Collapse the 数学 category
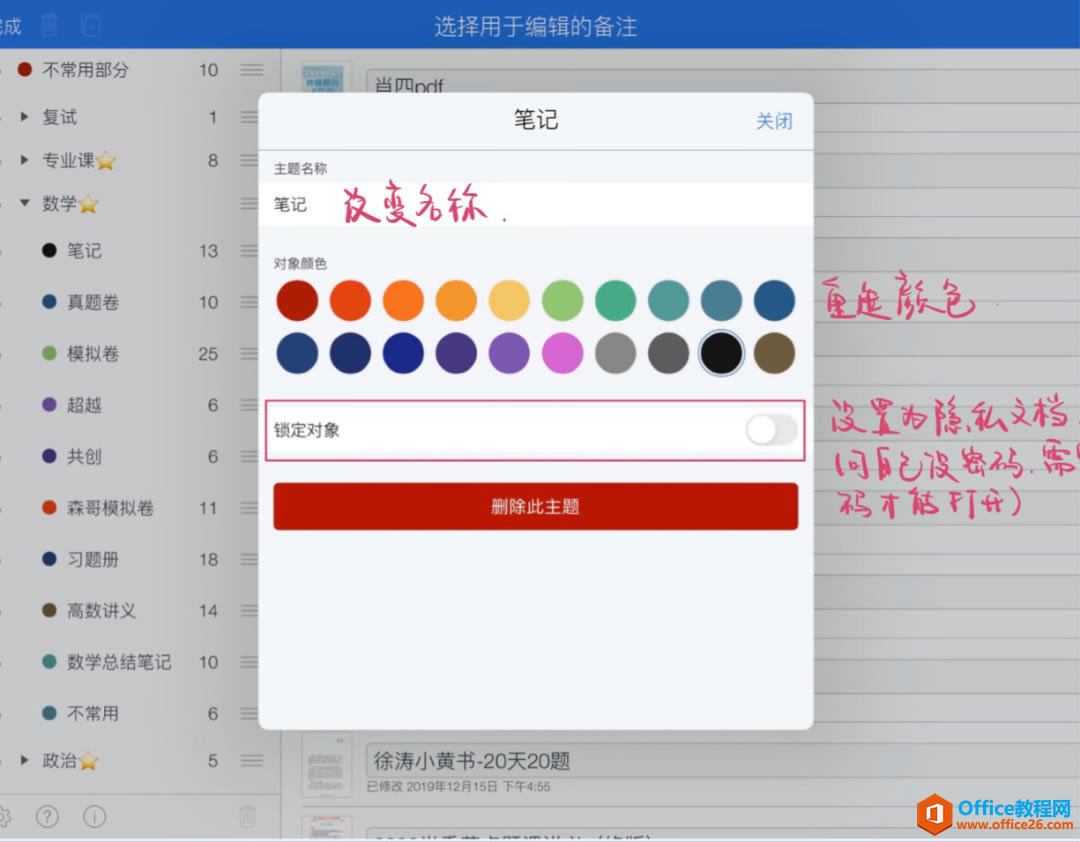This screenshot has width=1080, height=842. (24, 203)
